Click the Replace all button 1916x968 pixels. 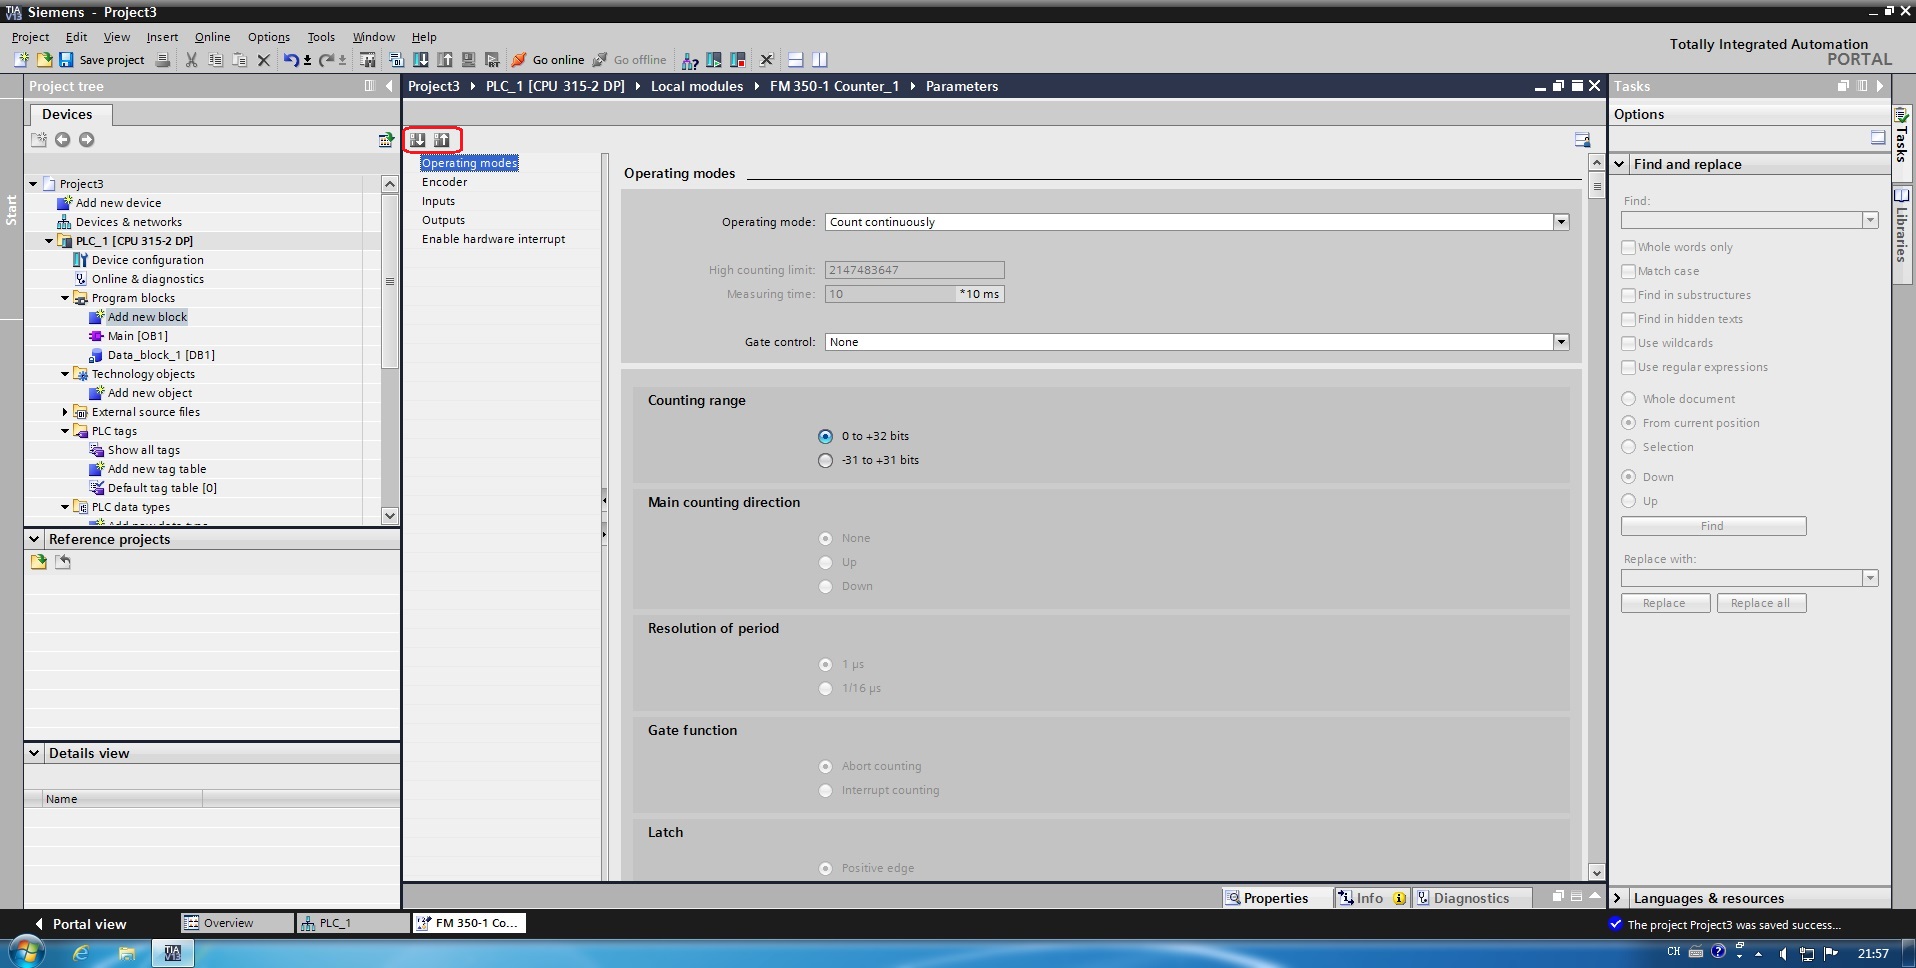click(x=1761, y=603)
